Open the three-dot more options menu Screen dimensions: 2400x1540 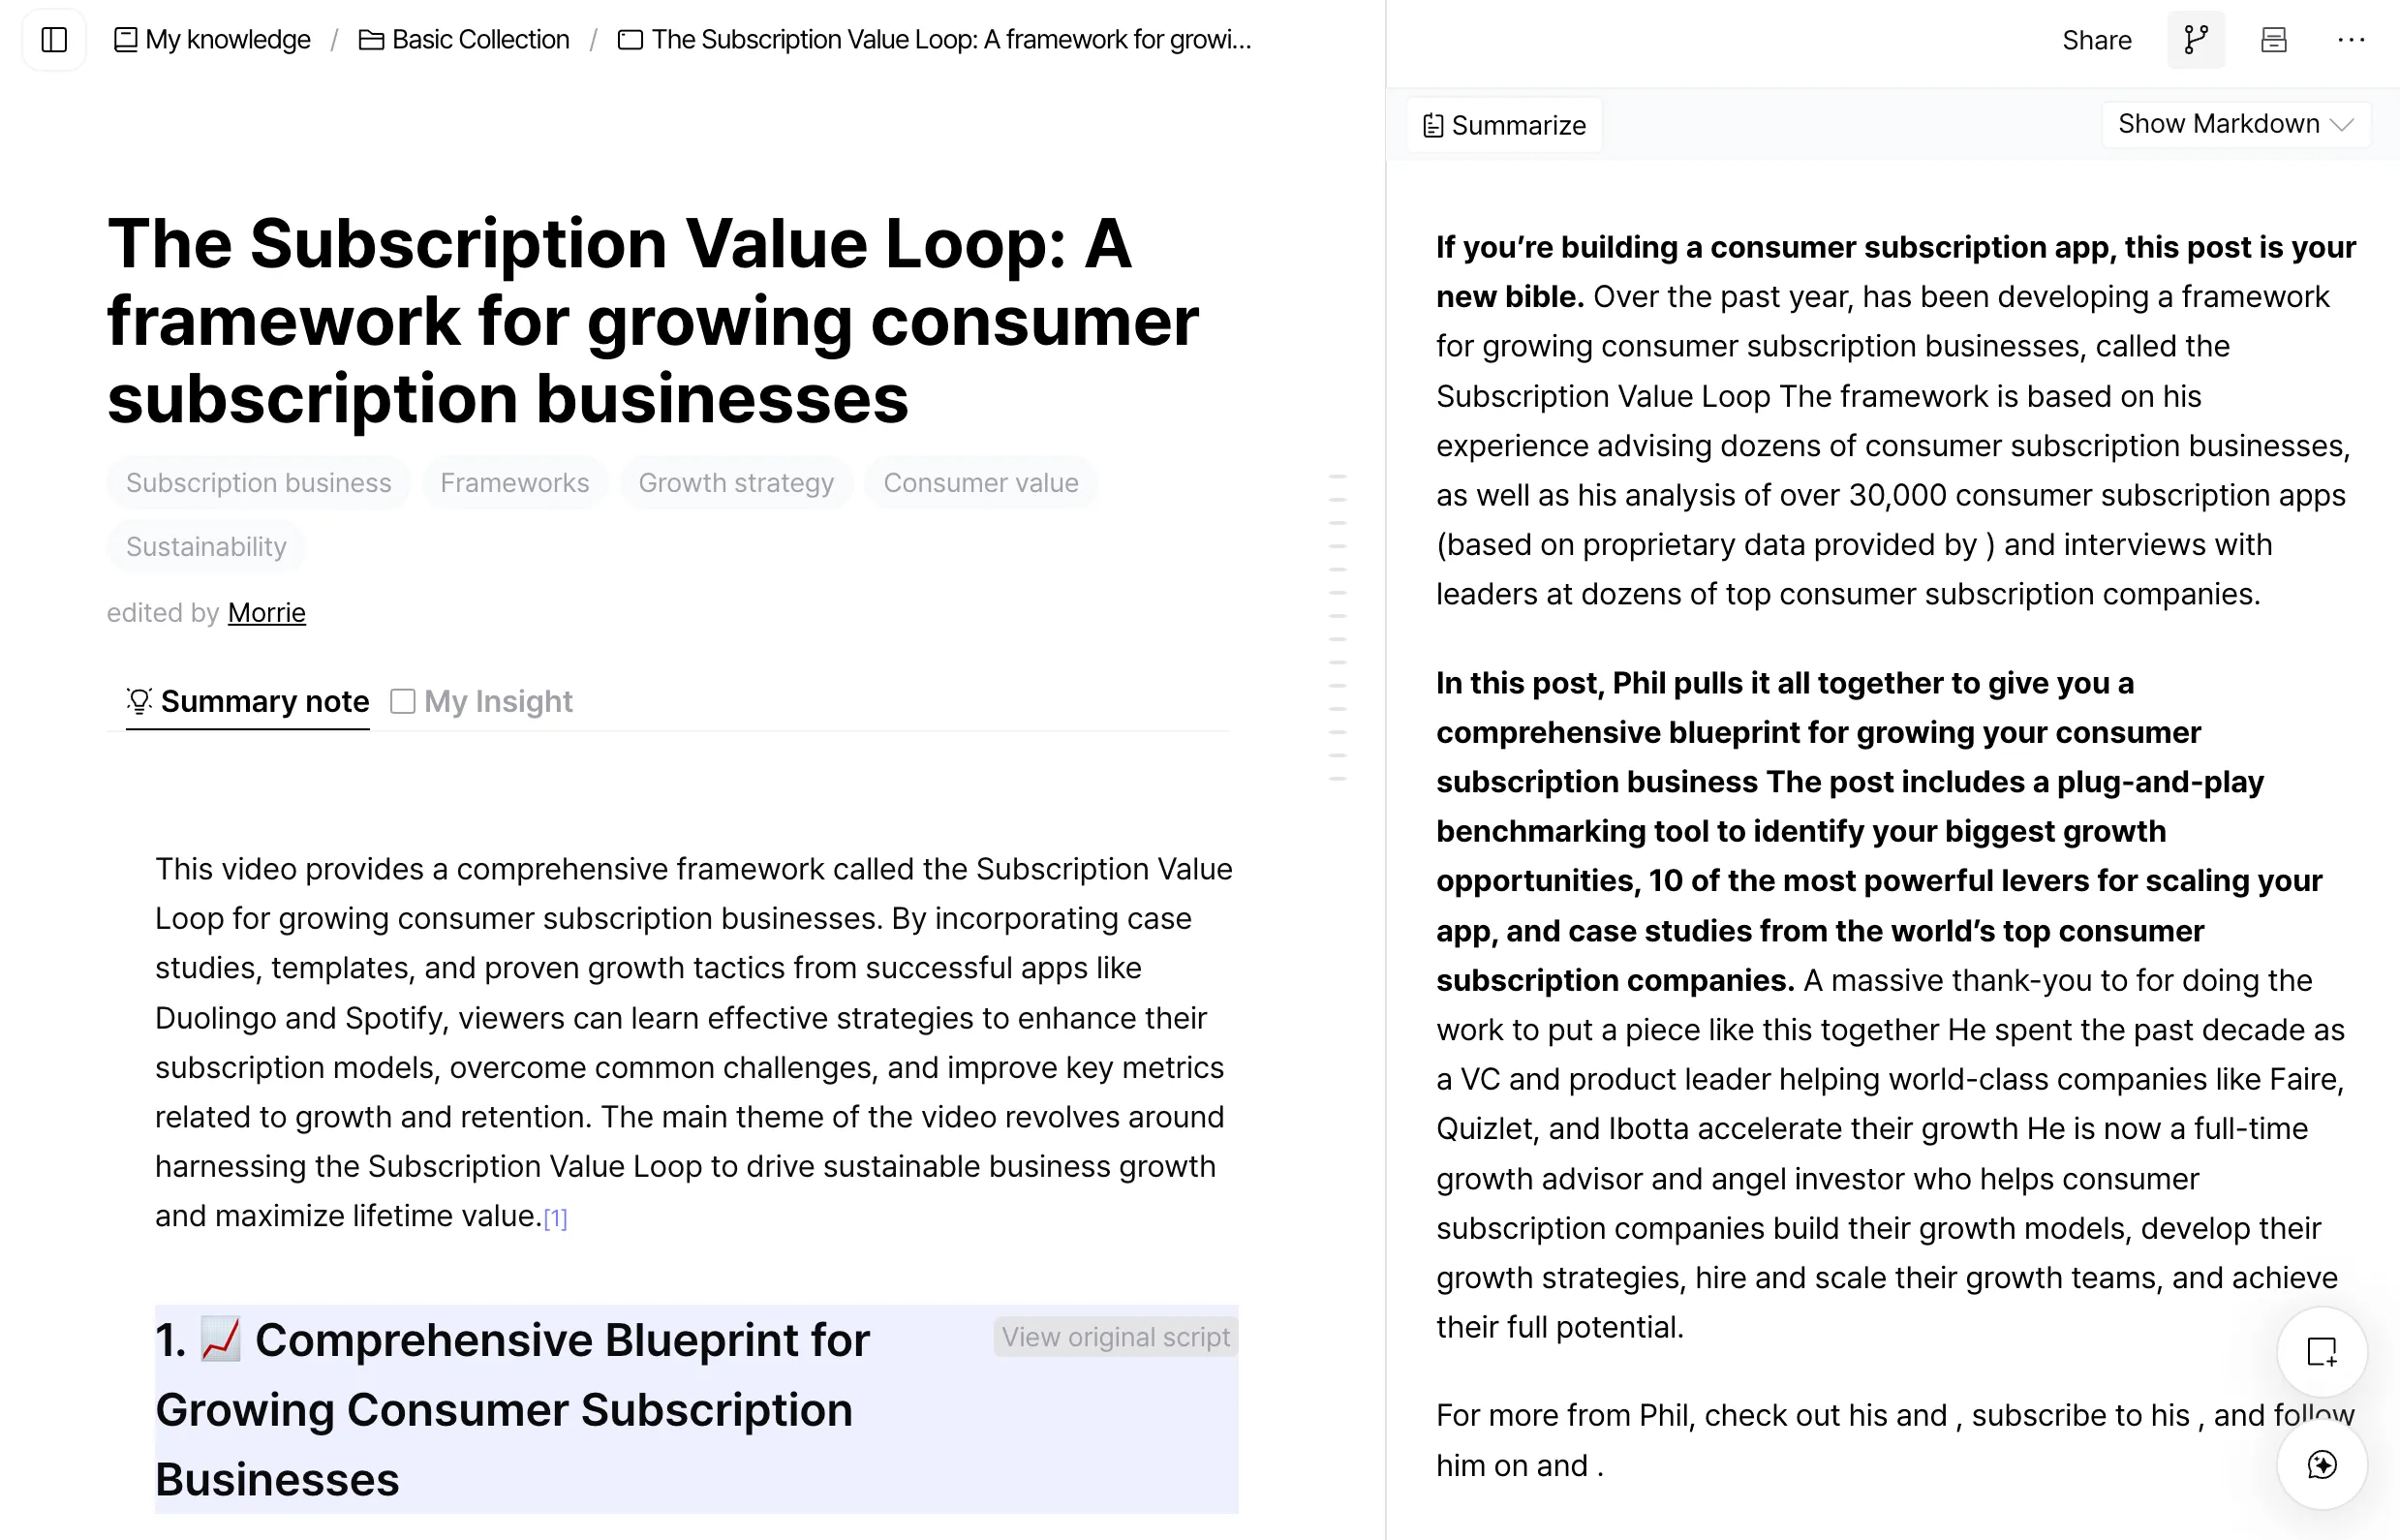[x=2351, y=40]
